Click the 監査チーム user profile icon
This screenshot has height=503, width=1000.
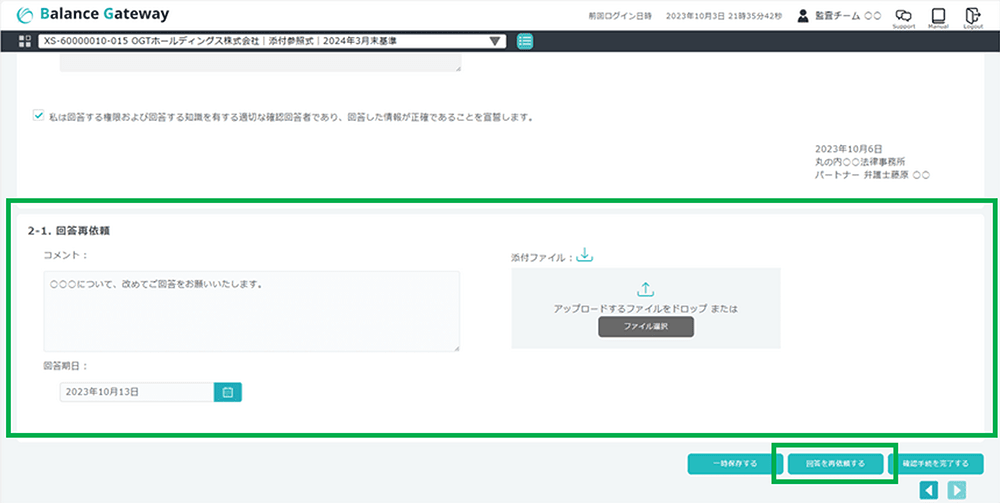(x=803, y=16)
